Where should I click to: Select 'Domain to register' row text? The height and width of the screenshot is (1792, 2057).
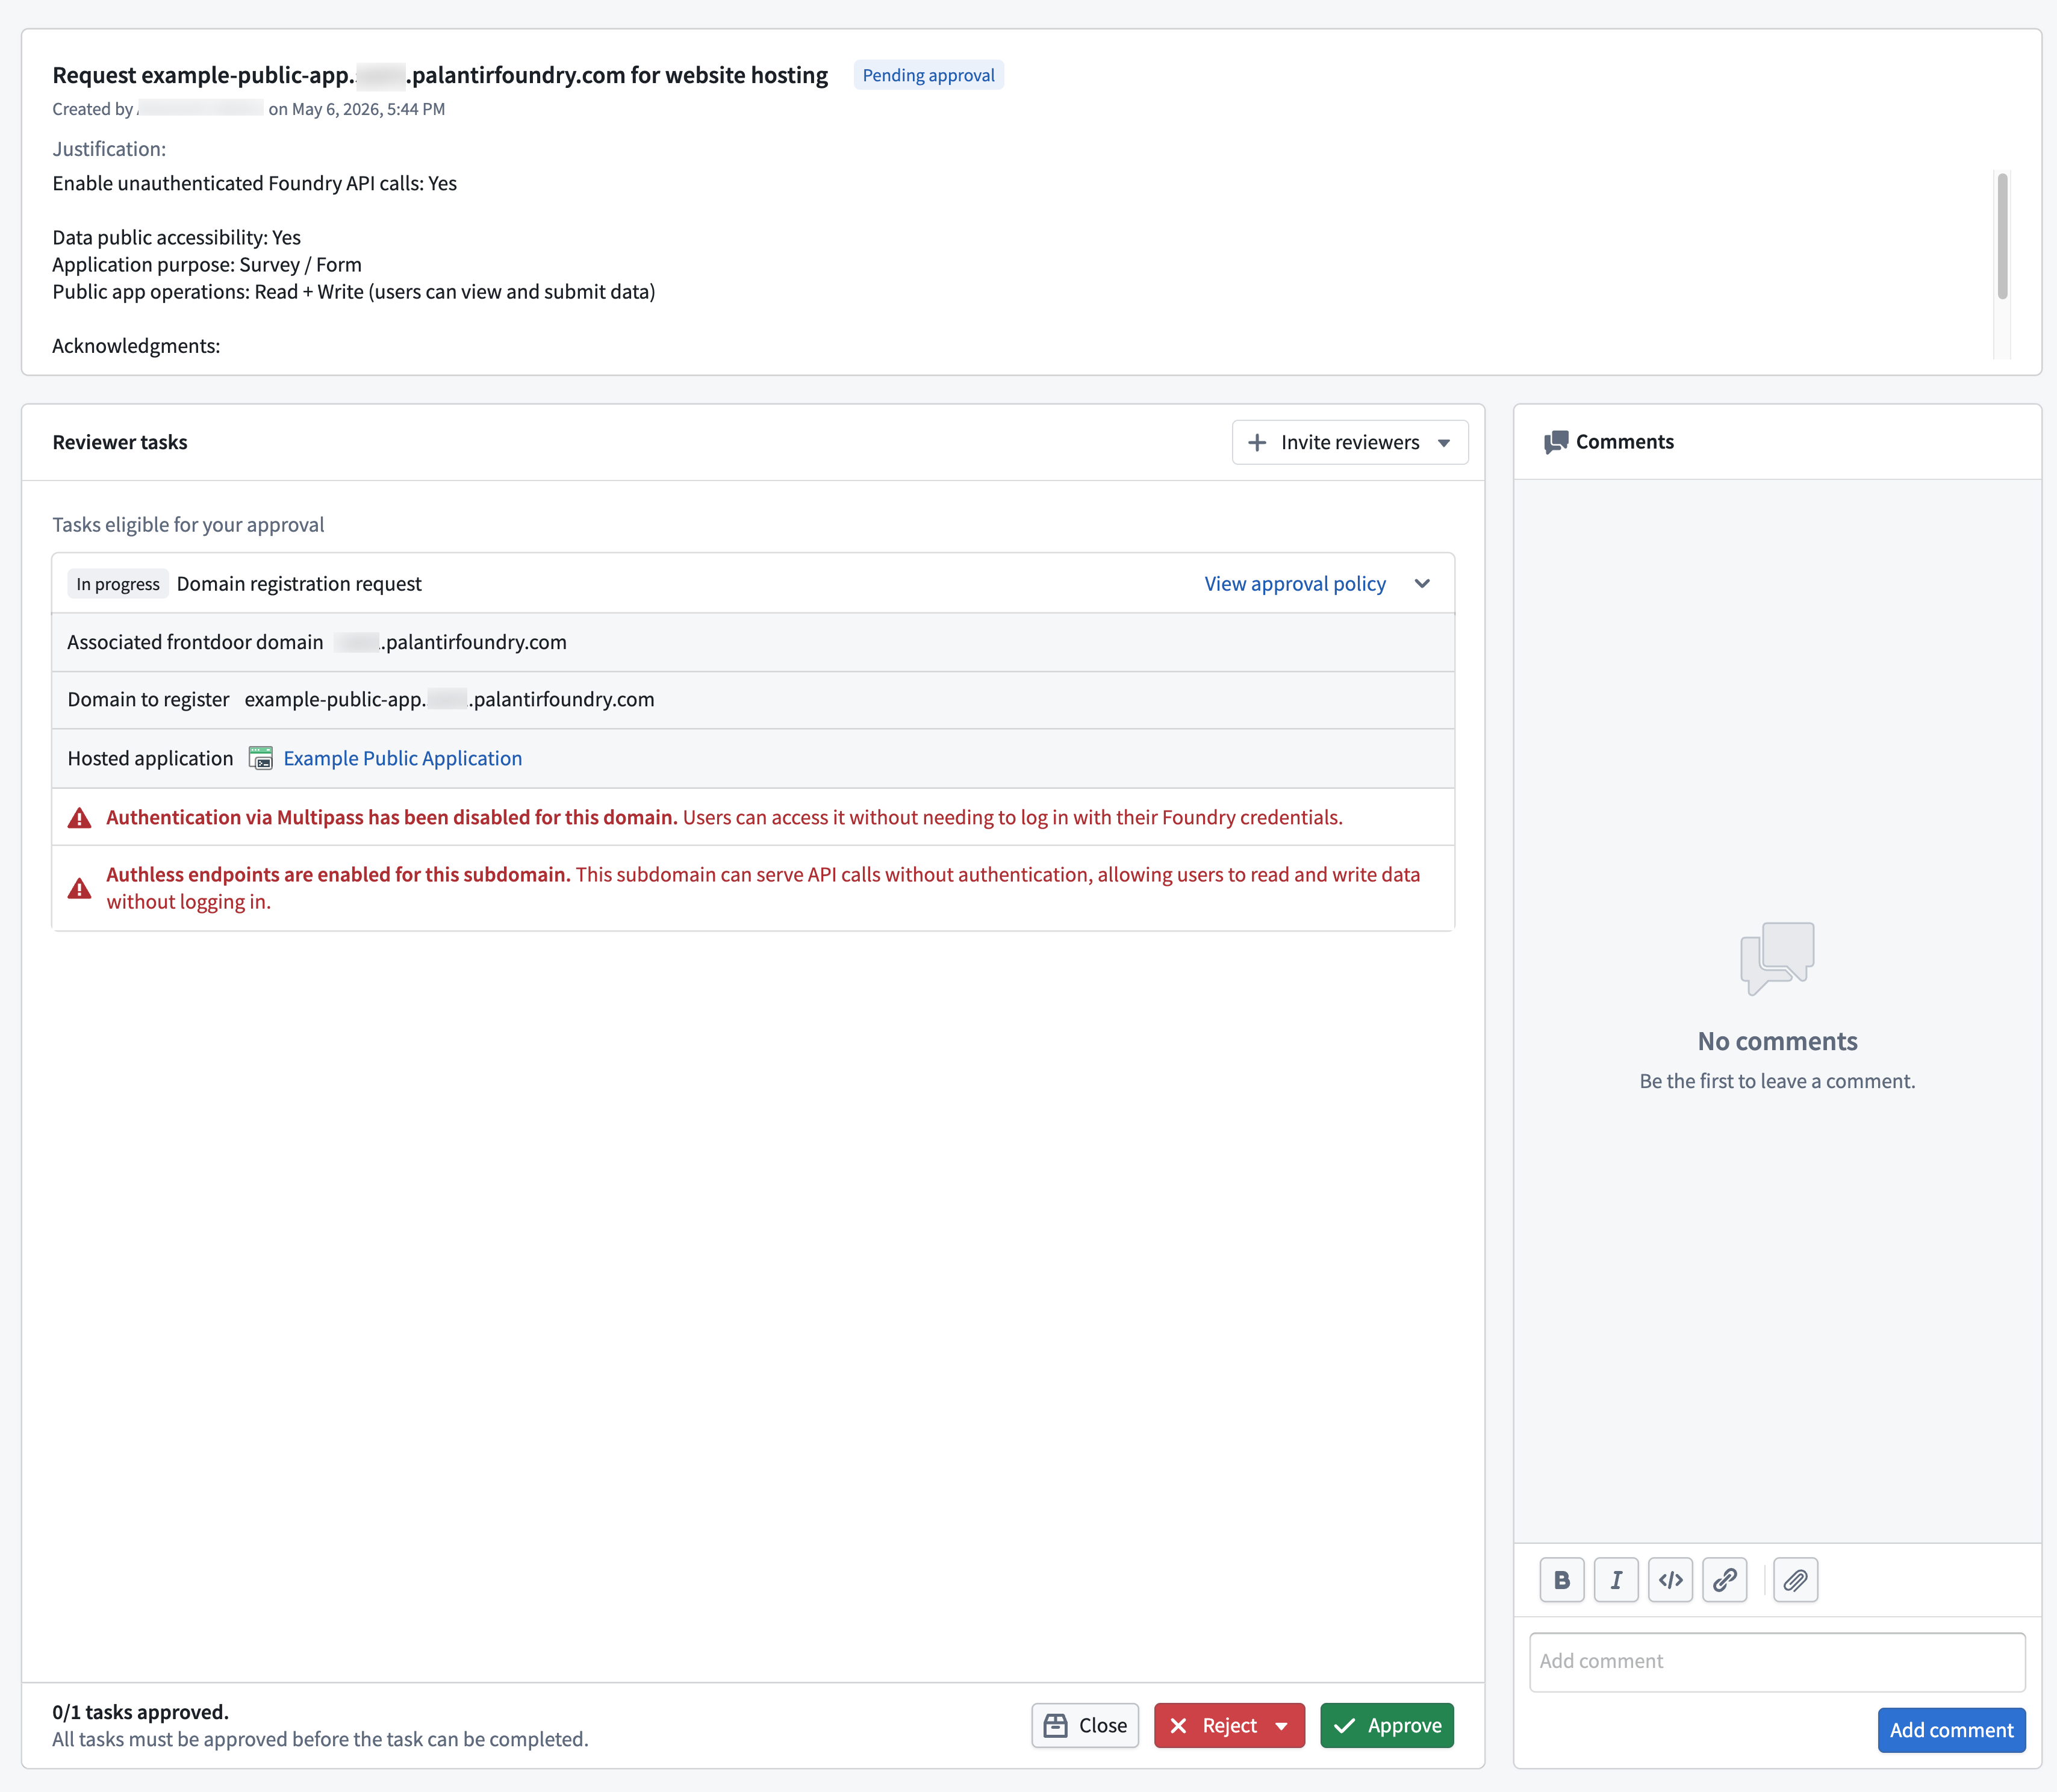coord(361,700)
